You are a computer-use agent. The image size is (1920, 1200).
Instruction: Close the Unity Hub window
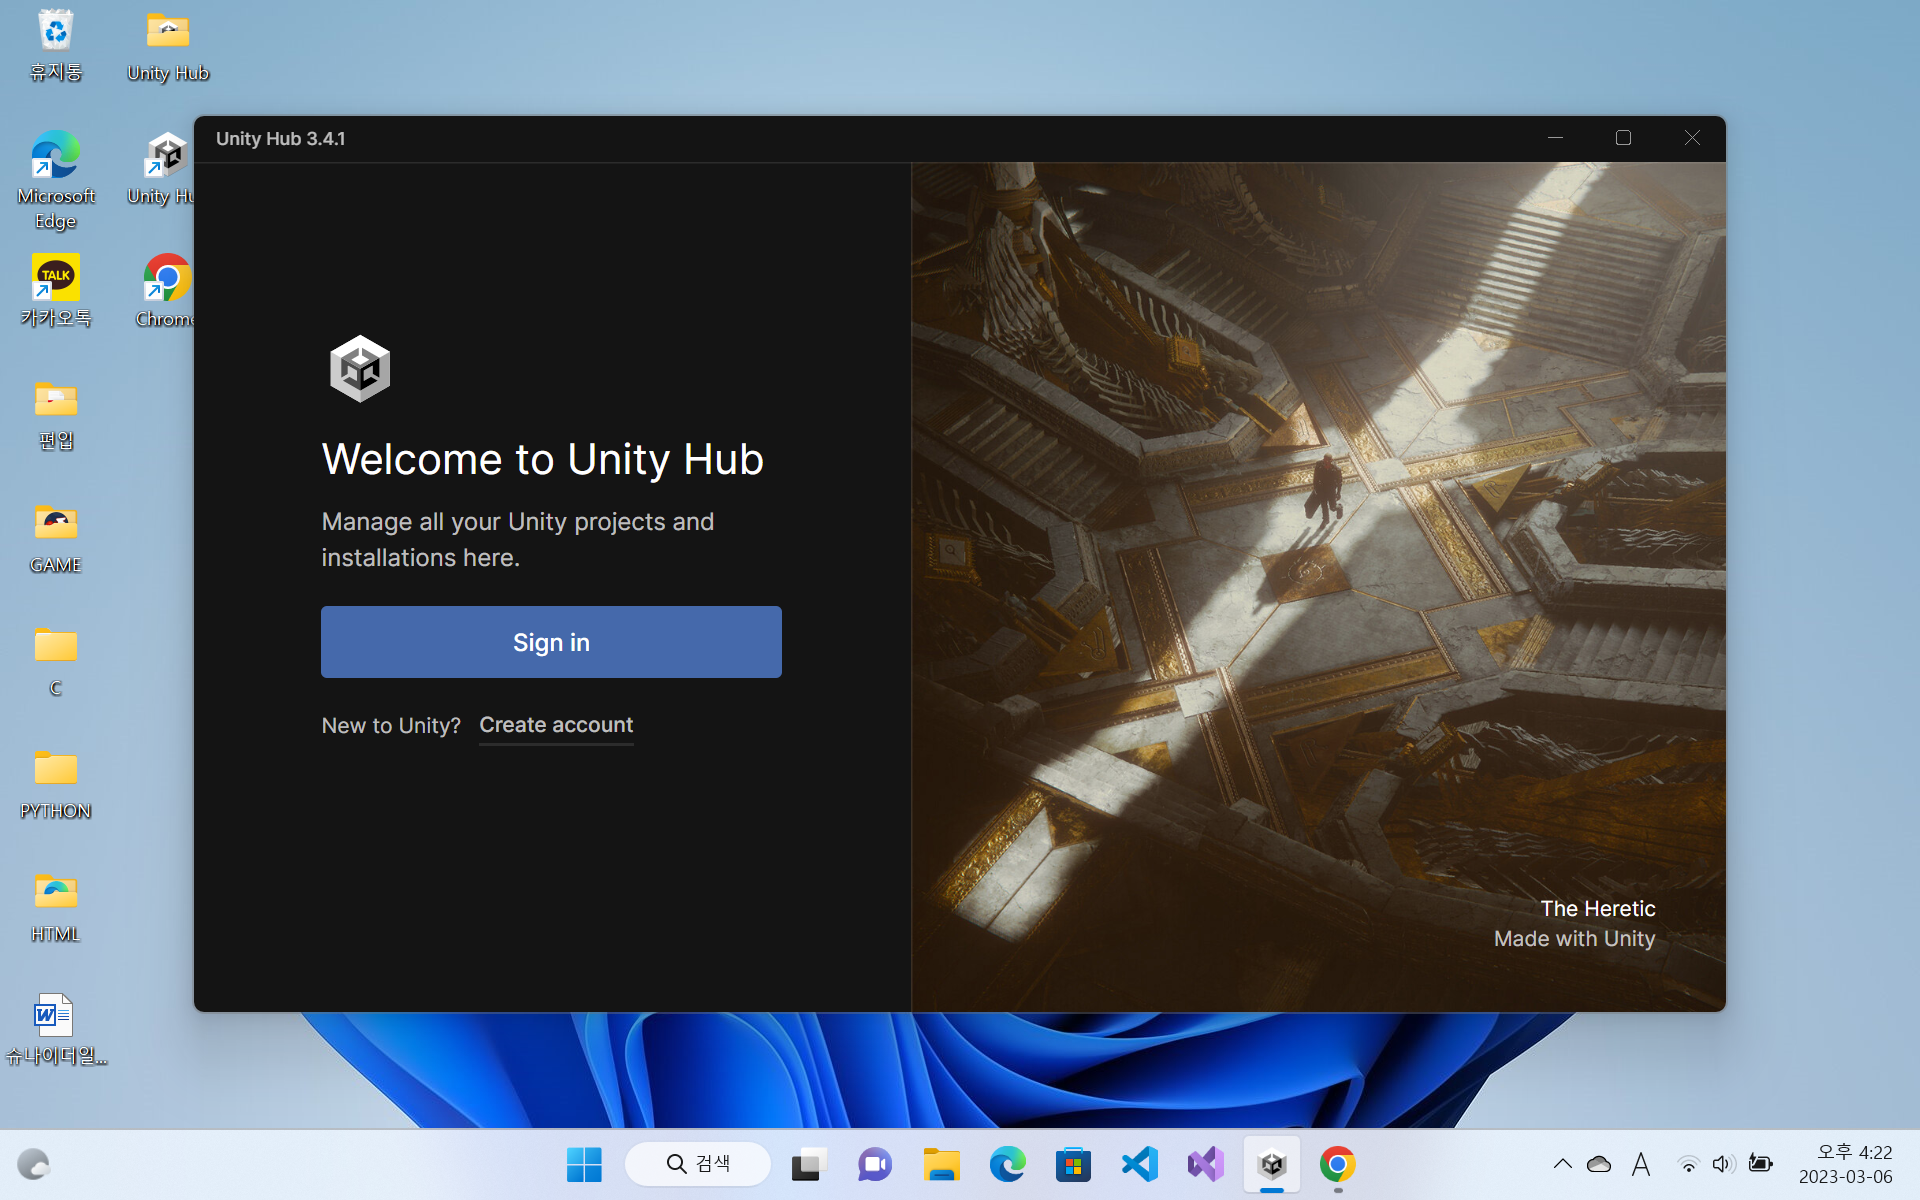pos(1692,138)
